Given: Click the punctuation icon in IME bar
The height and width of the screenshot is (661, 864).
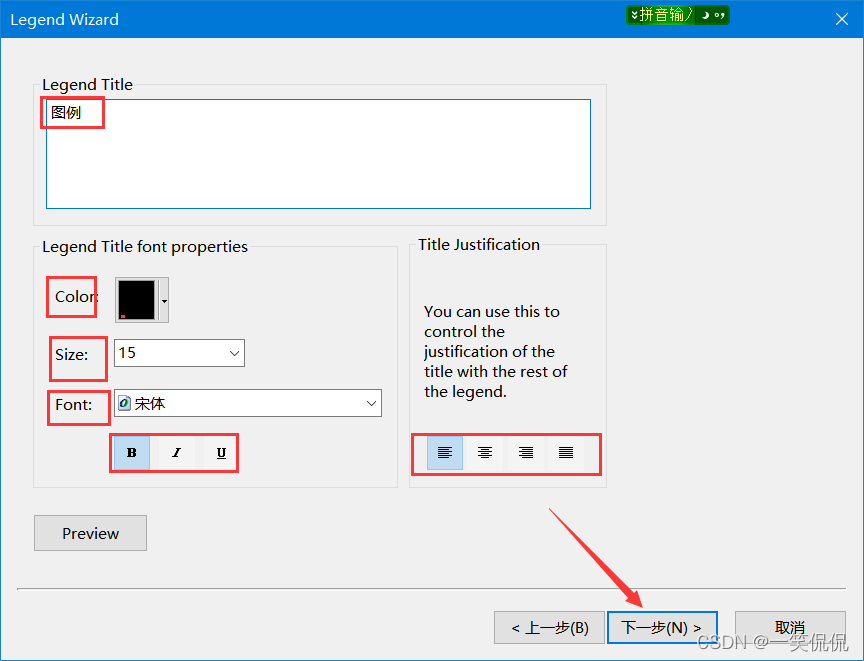Looking at the screenshot, I should coord(720,15).
